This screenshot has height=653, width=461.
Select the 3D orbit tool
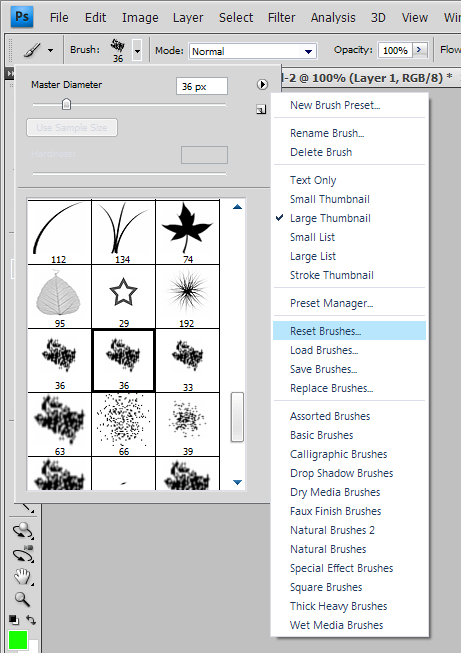point(23,554)
